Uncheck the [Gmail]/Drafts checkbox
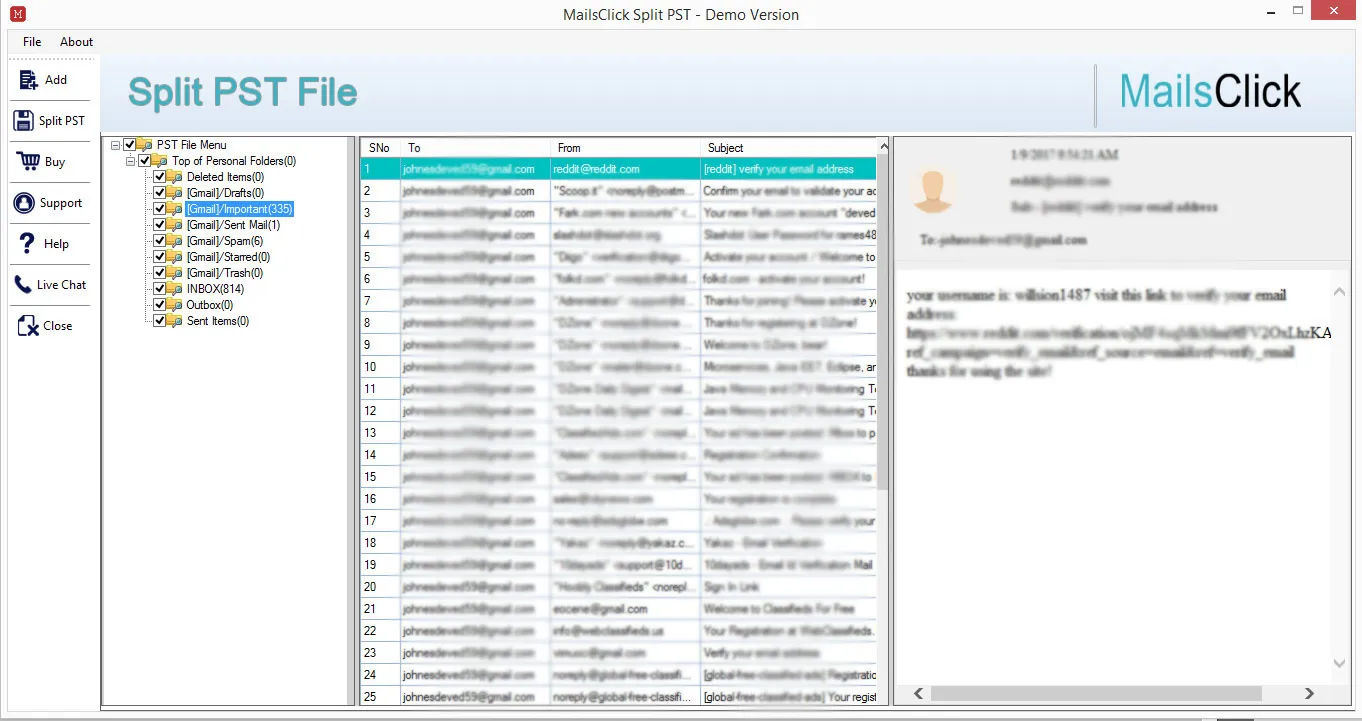 coord(159,193)
